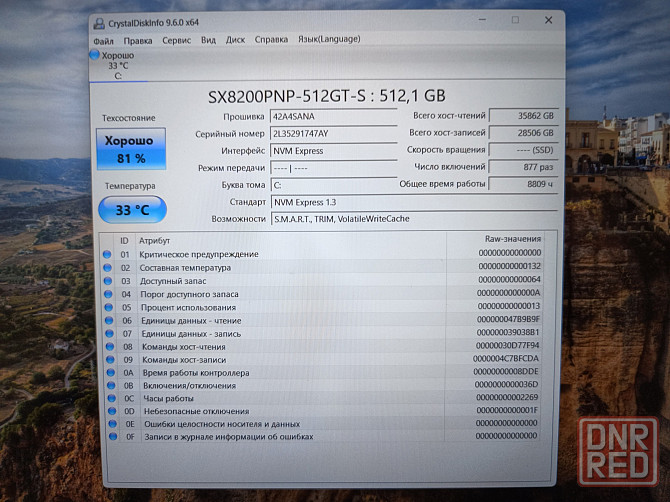
Task: Click status dot for 04 Порог доступного запаса
Action: tap(108, 294)
